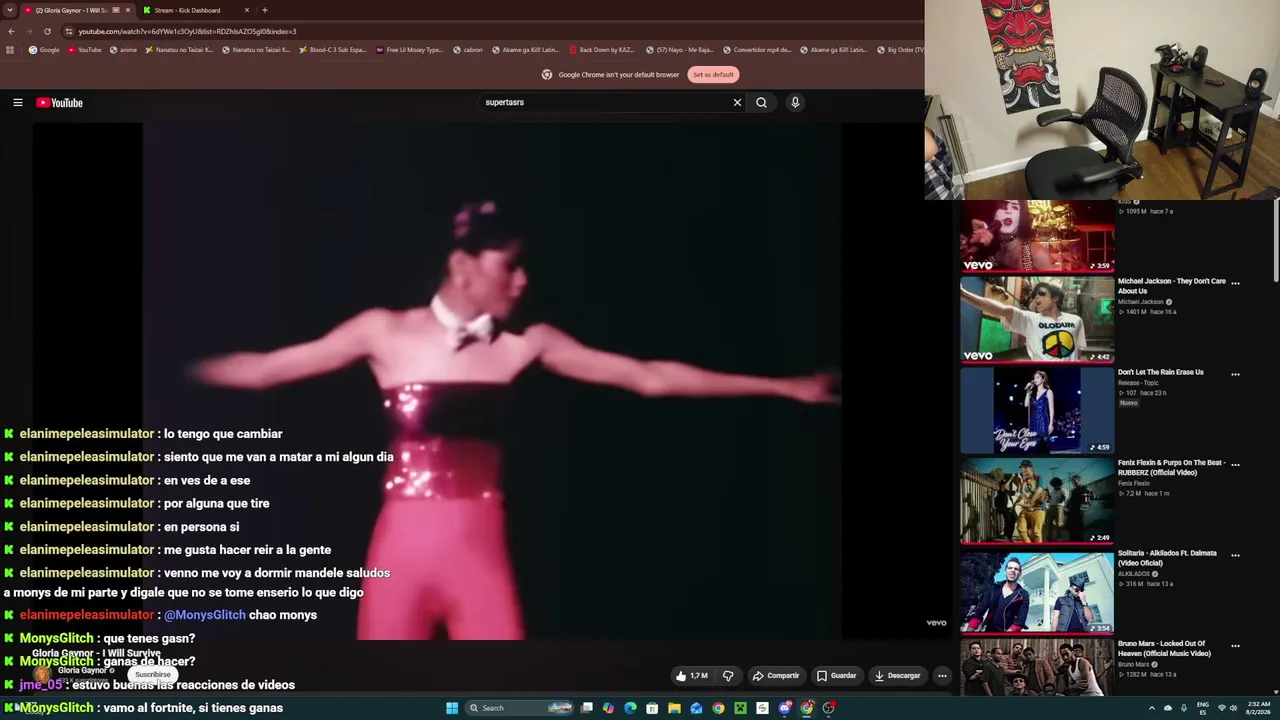Open the title Bruno Mars - Locked Out Of Heaven
The width and height of the screenshot is (1280, 720).
click(x=1164, y=648)
